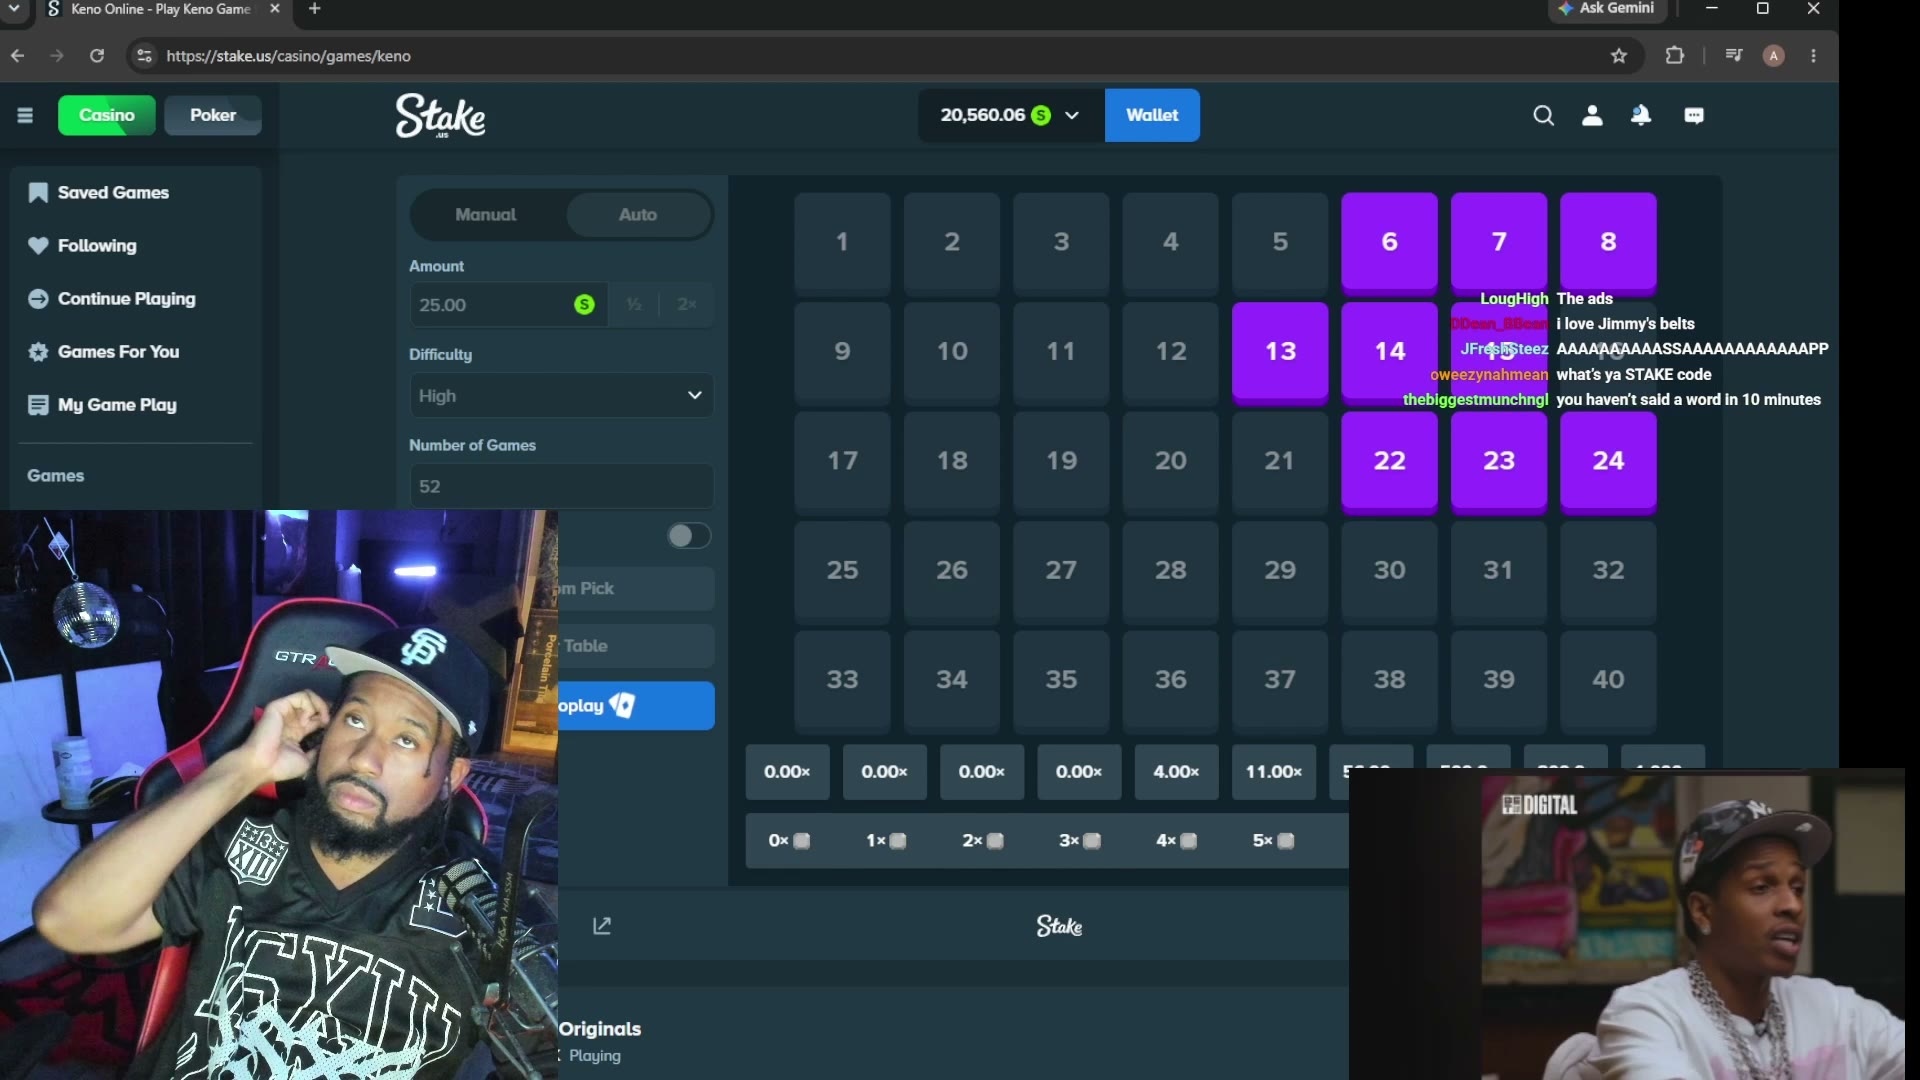Open the user profile icon
Screen dimensions: 1920x1080
(x=1592, y=116)
